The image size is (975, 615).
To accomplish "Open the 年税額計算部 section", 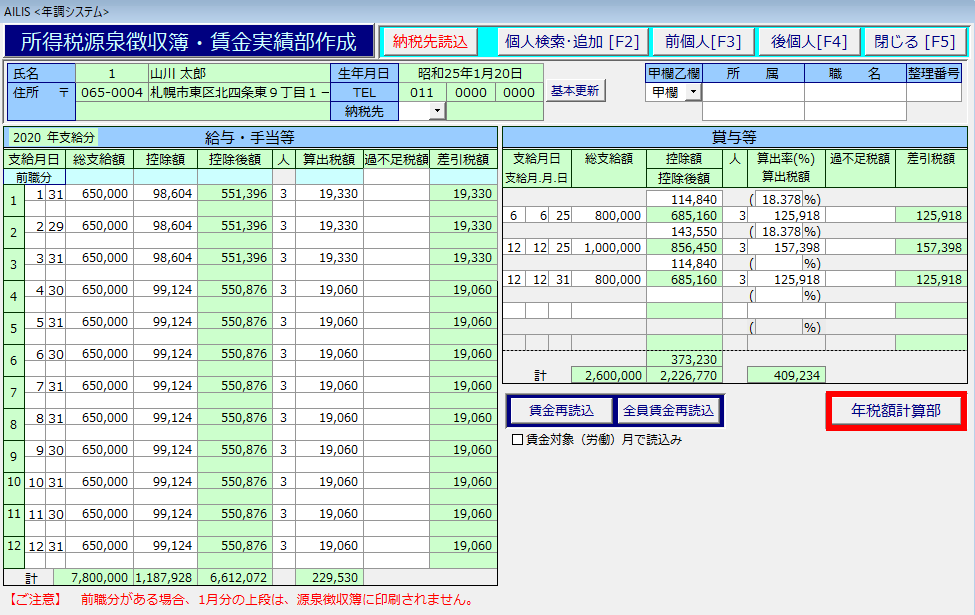I will pyautogui.click(x=896, y=411).
